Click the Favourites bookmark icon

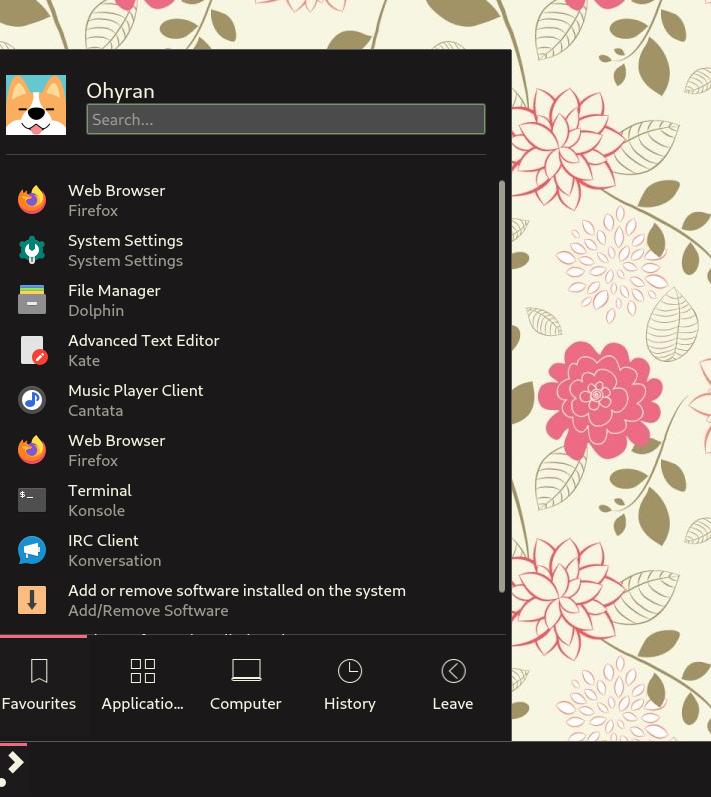pyautogui.click(x=39, y=671)
